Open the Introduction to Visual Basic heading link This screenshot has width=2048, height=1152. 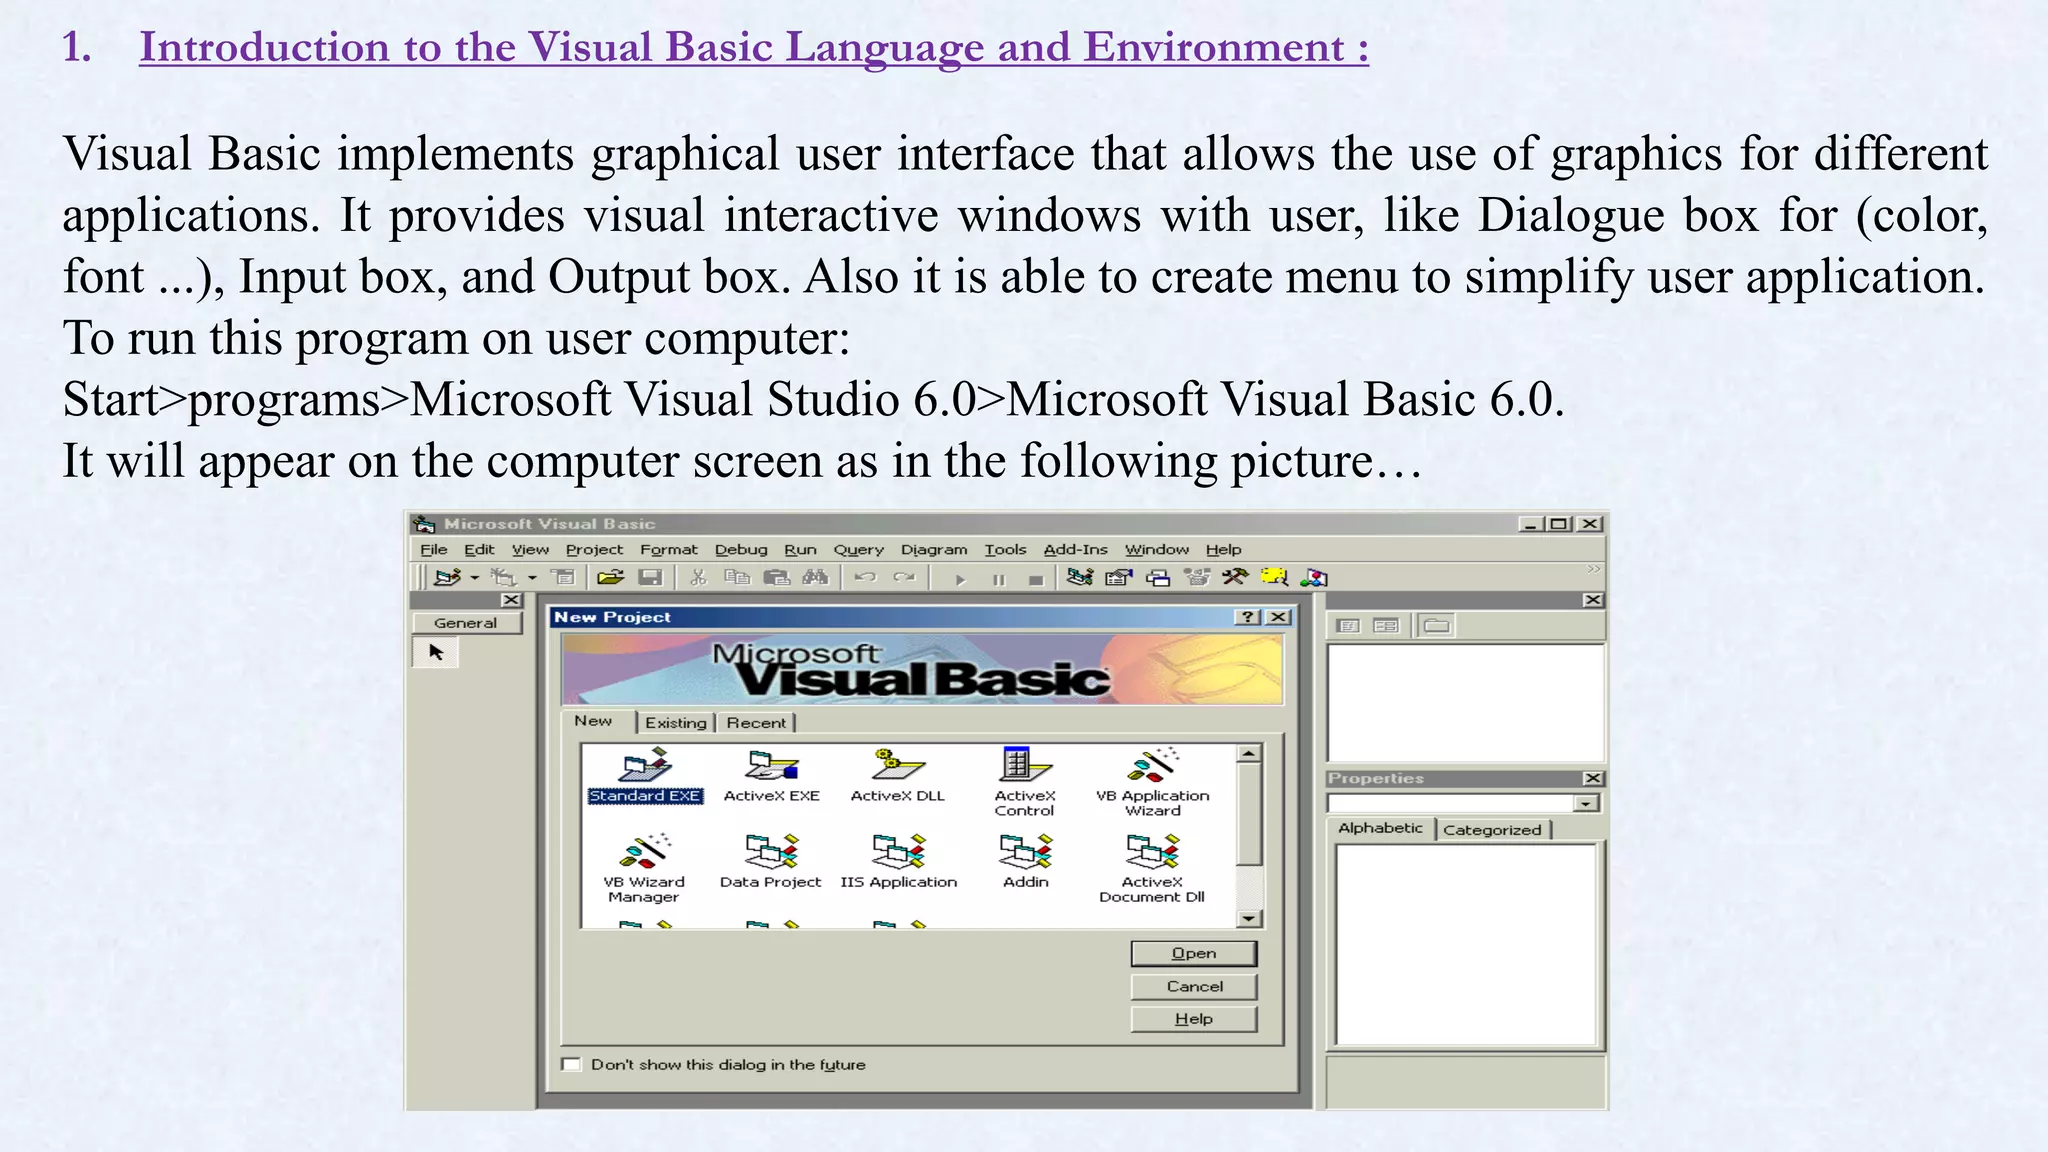(x=754, y=47)
